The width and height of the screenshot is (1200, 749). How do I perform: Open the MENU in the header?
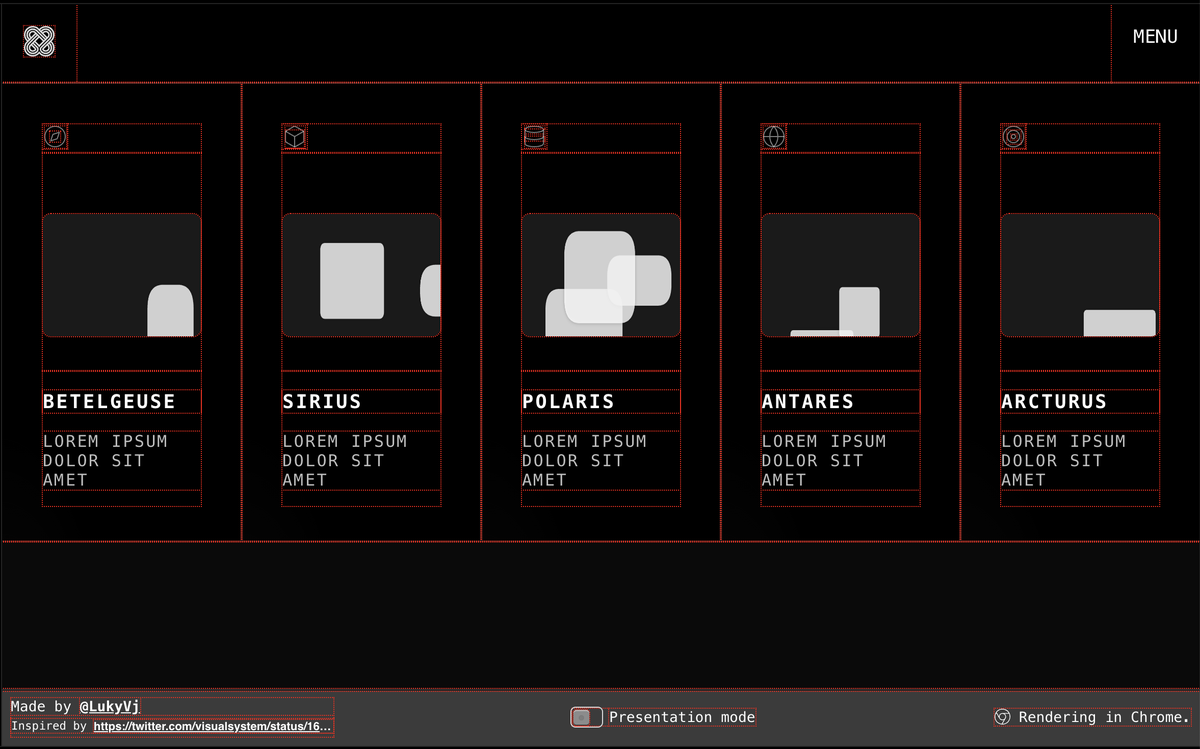pos(1155,37)
